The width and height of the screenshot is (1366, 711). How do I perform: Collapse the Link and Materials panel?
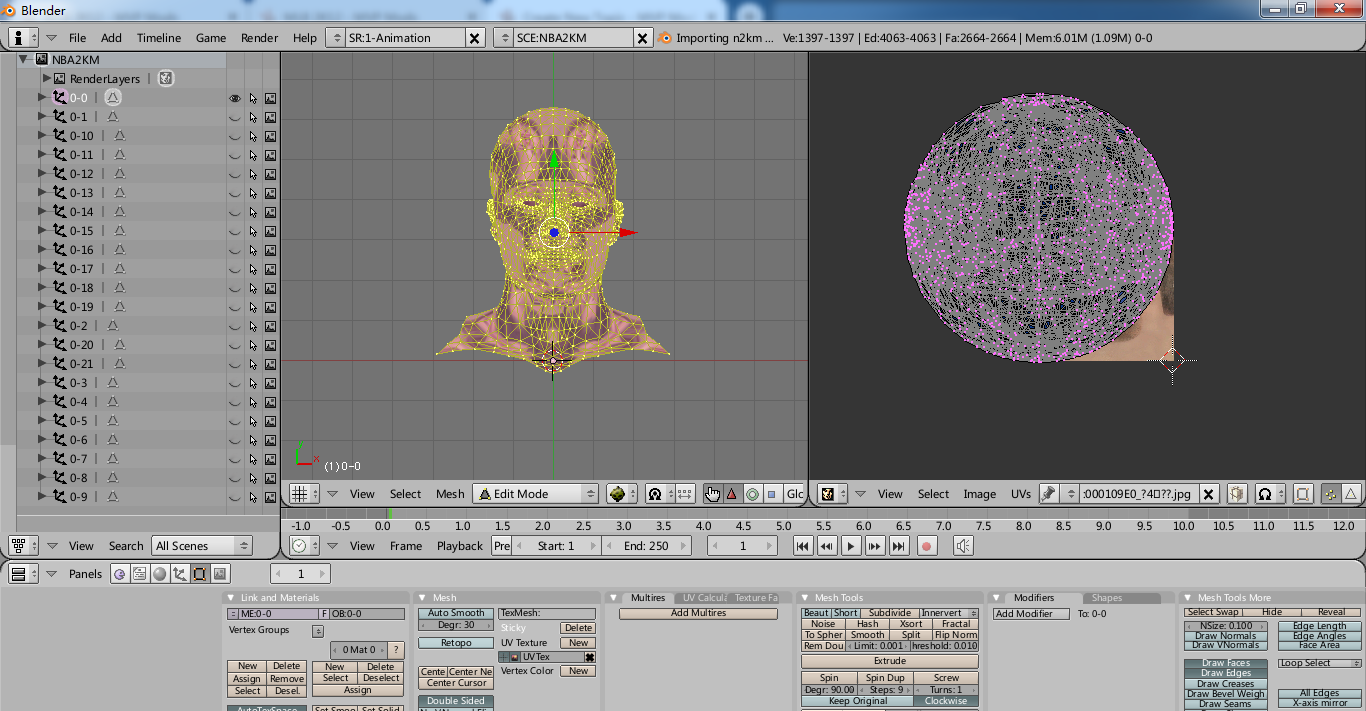231,598
